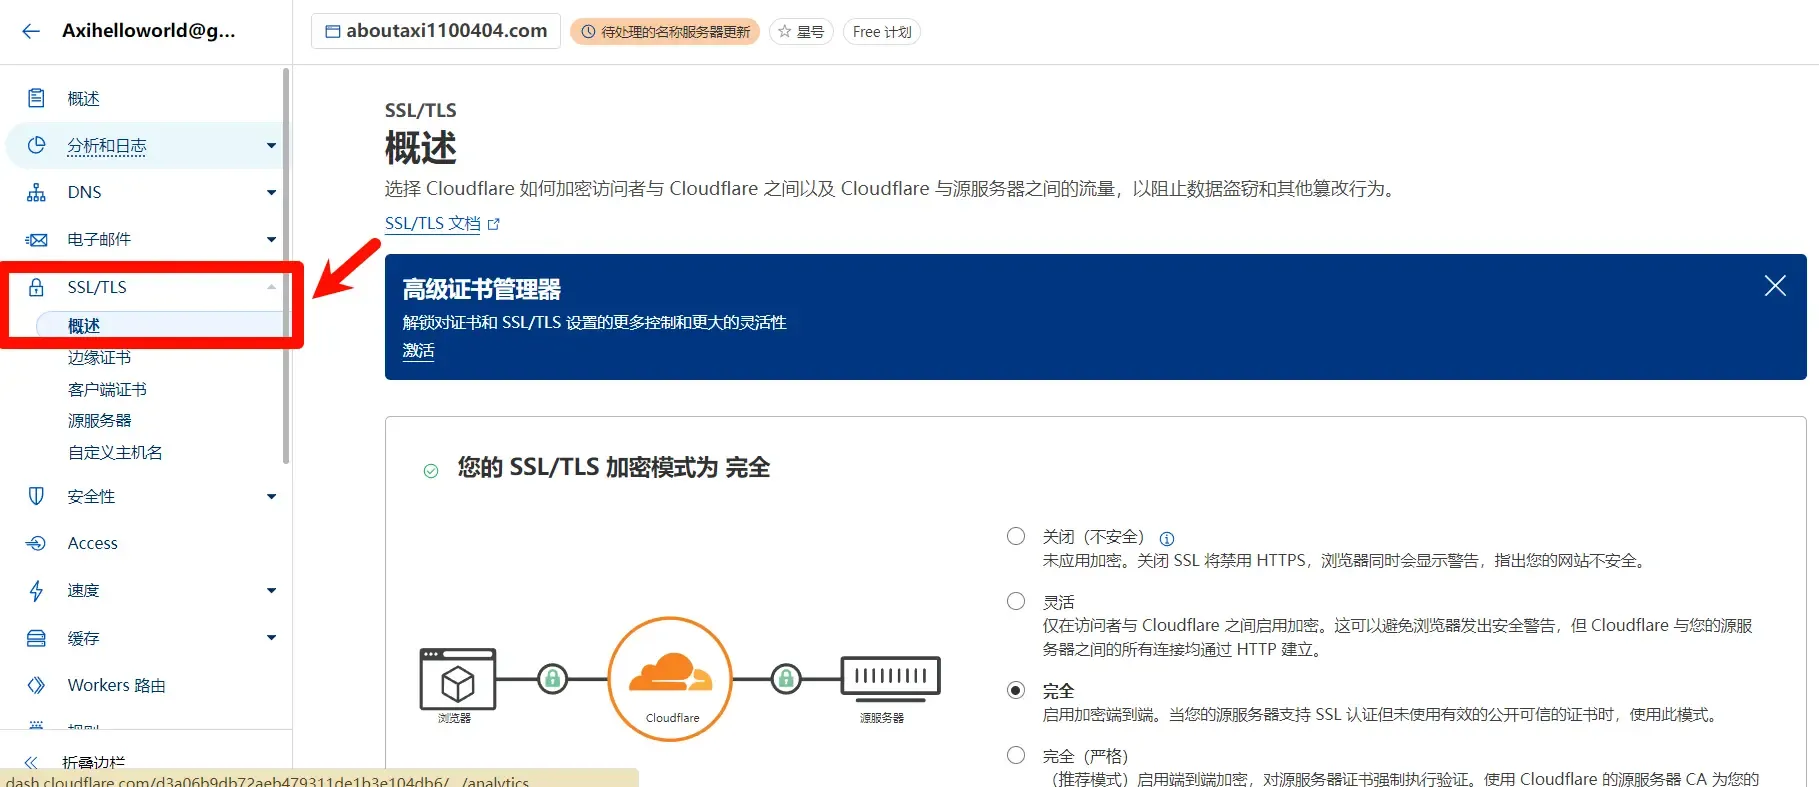Image resolution: width=1819 pixels, height=787 pixels.
Task: Expand the 电子邮件 menu arrow
Action: pos(271,239)
